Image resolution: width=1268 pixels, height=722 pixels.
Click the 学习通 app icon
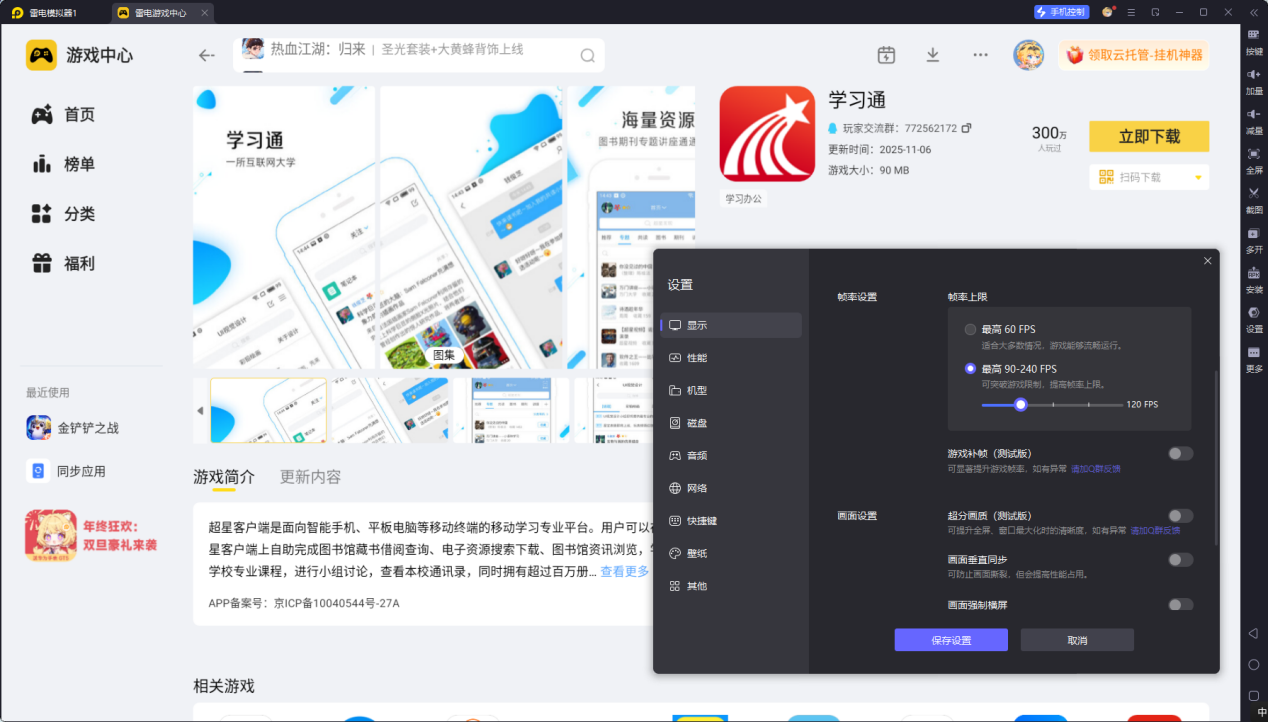point(768,134)
